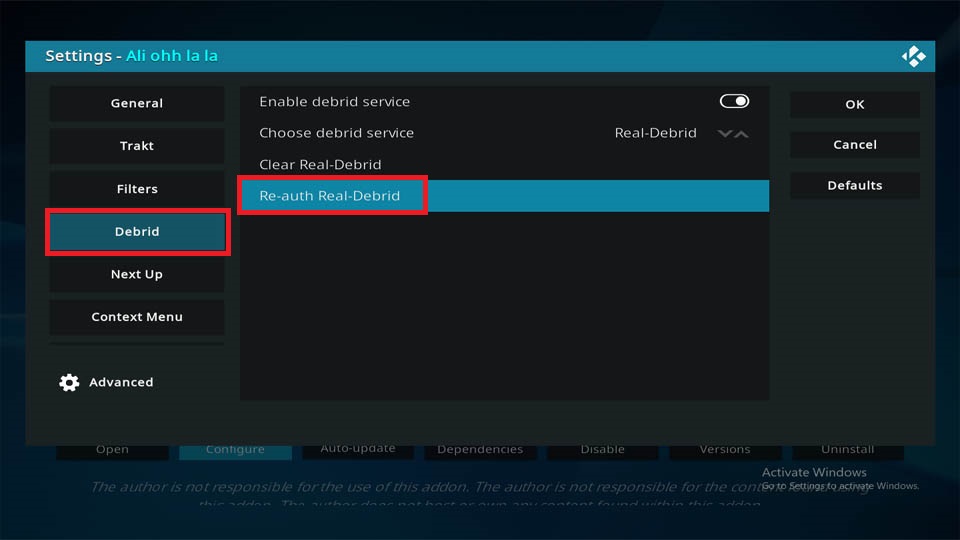Viewport: 960px width, 540px height.
Task: Open the General settings category
Action: [137, 103]
